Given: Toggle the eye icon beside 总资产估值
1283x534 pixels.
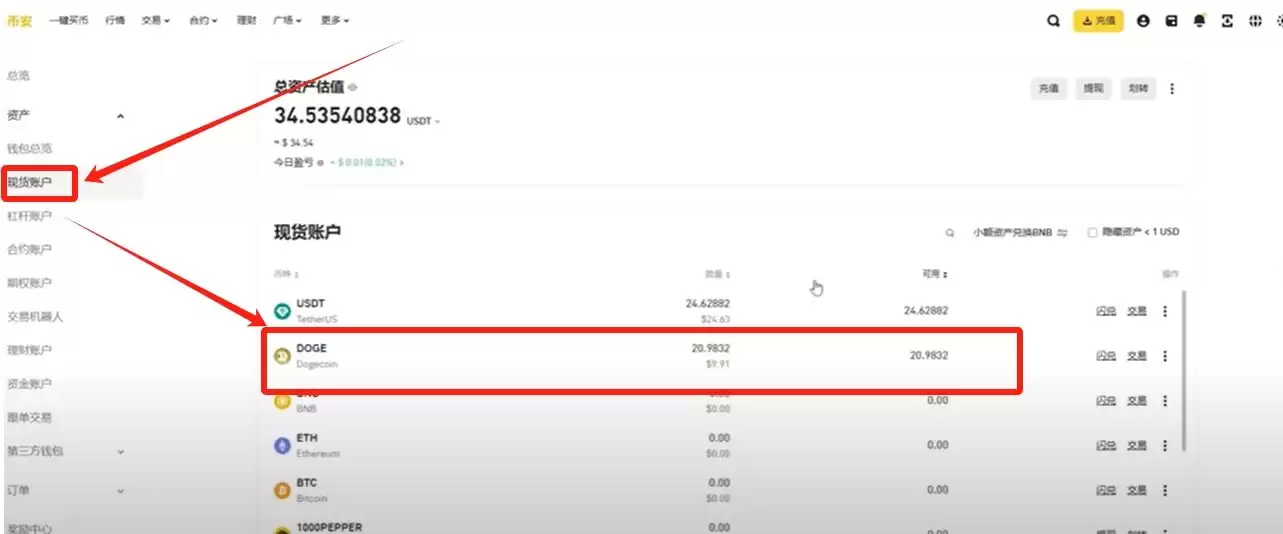Looking at the screenshot, I should [x=352, y=87].
